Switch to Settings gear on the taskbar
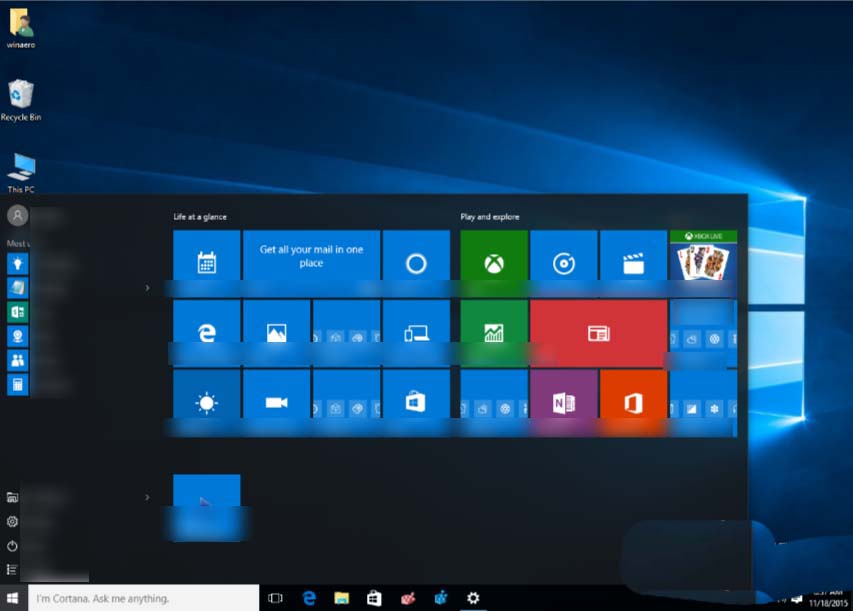Screen dimensions: 853x611 (x=473, y=598)
